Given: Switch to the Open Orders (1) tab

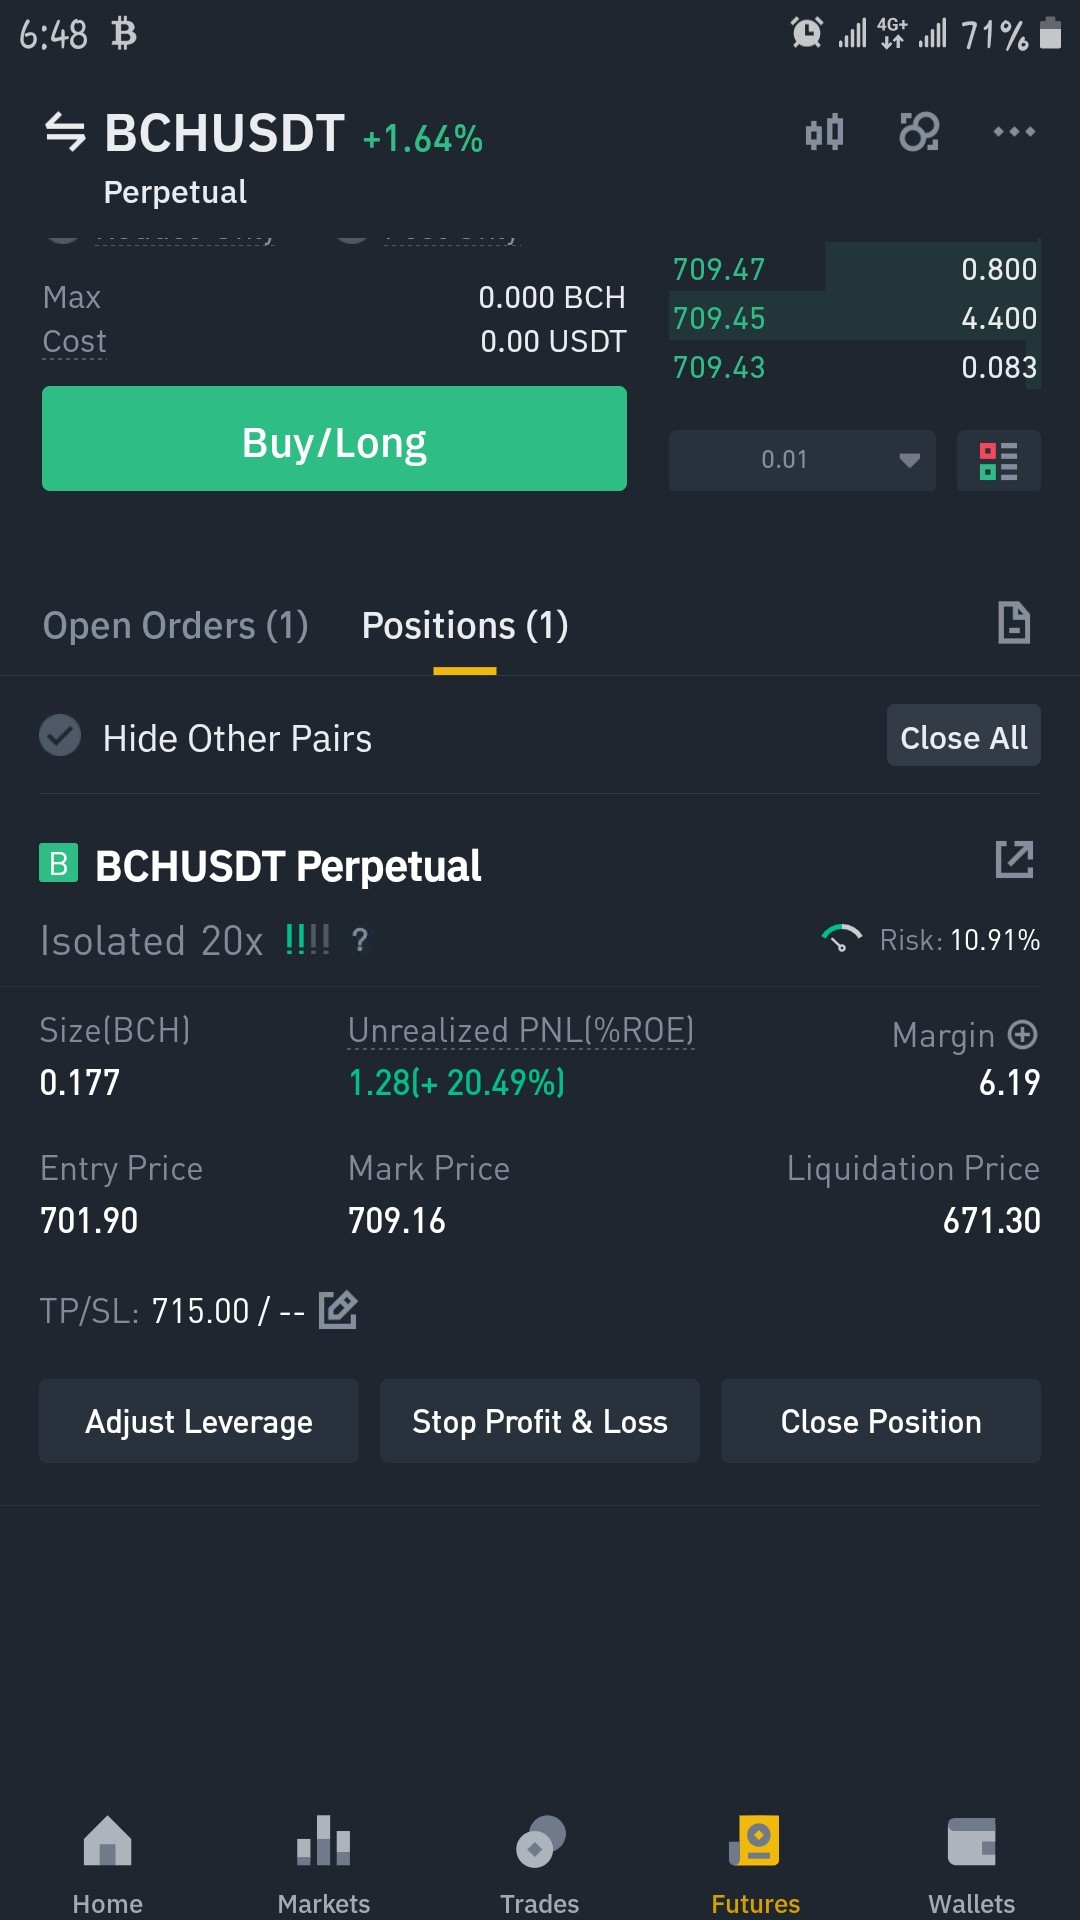Looking at the screenshot, I should click(x=176, y=626).
